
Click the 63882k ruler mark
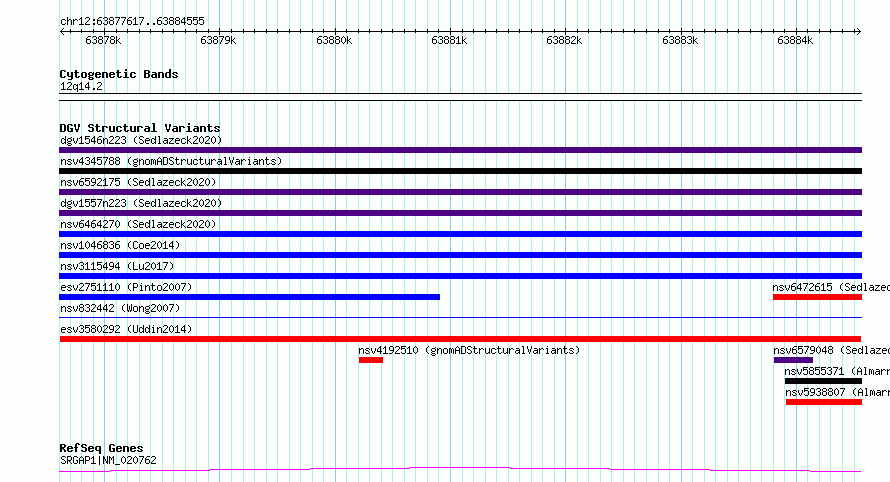click(564, 40)
